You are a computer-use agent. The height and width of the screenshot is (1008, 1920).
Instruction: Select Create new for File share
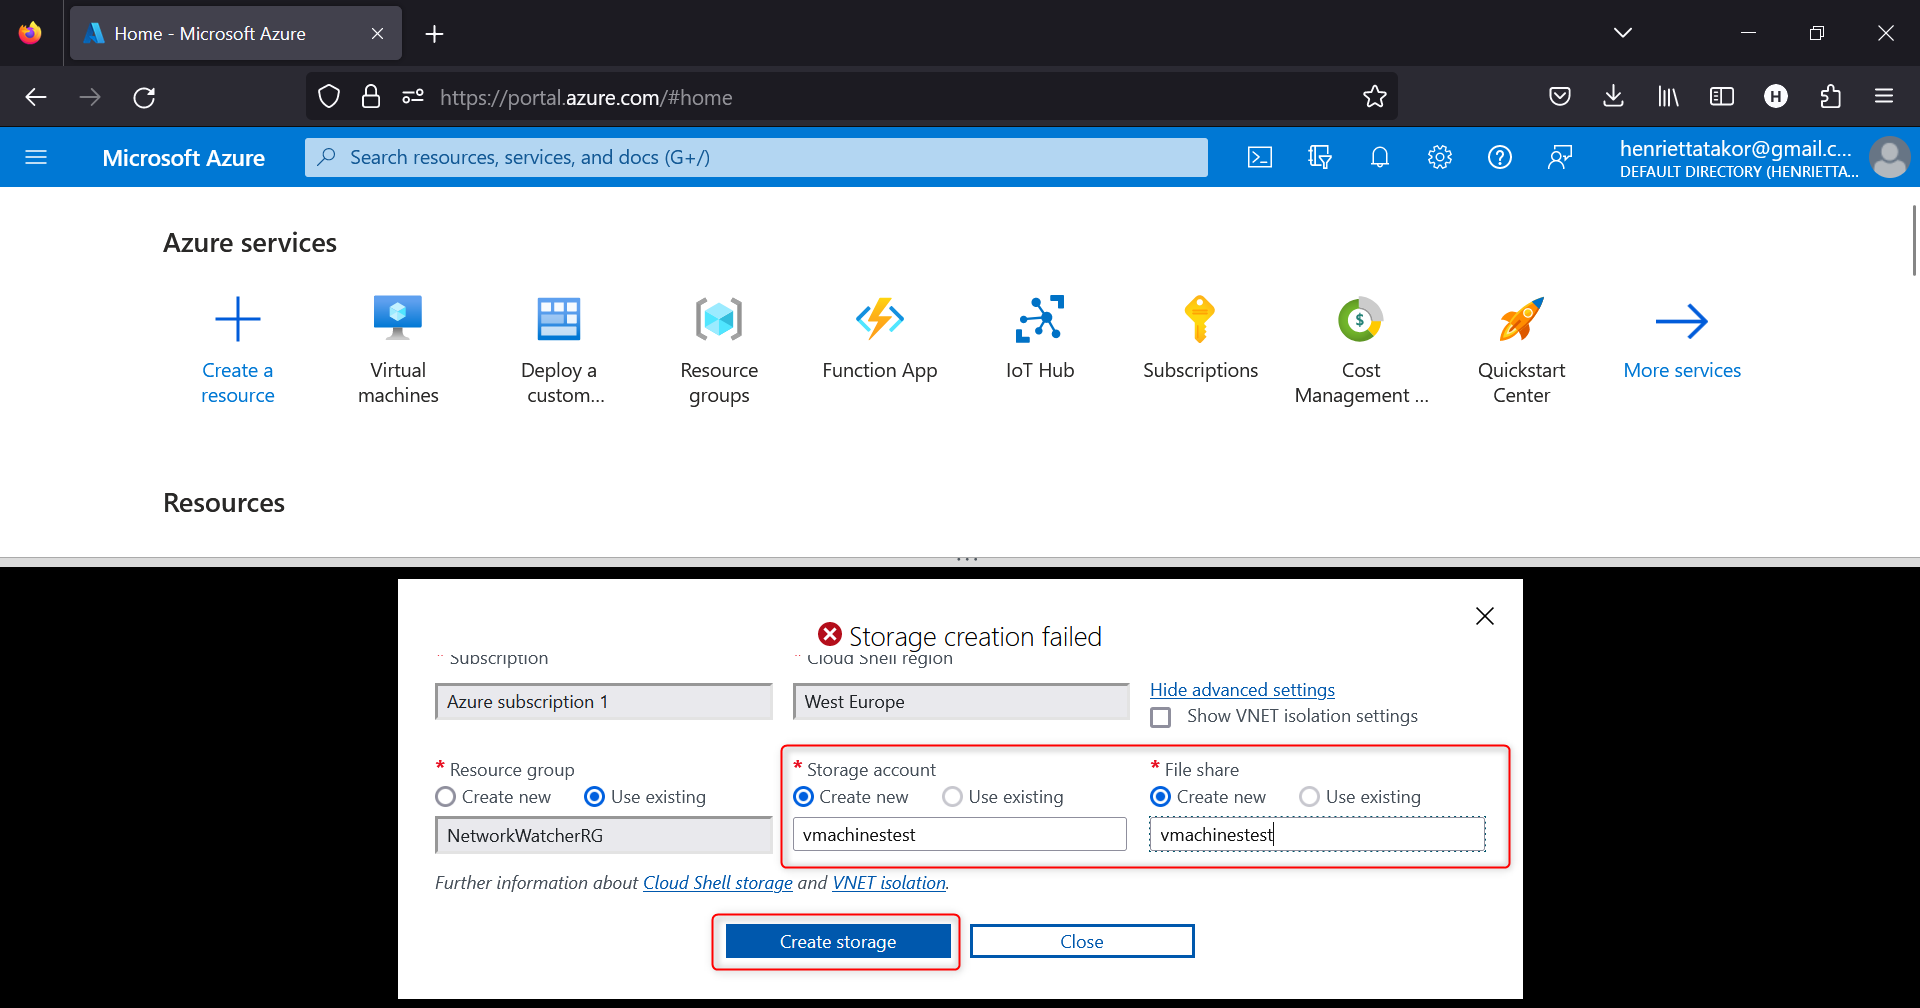pyautogui.click(x=1160, y=797)
